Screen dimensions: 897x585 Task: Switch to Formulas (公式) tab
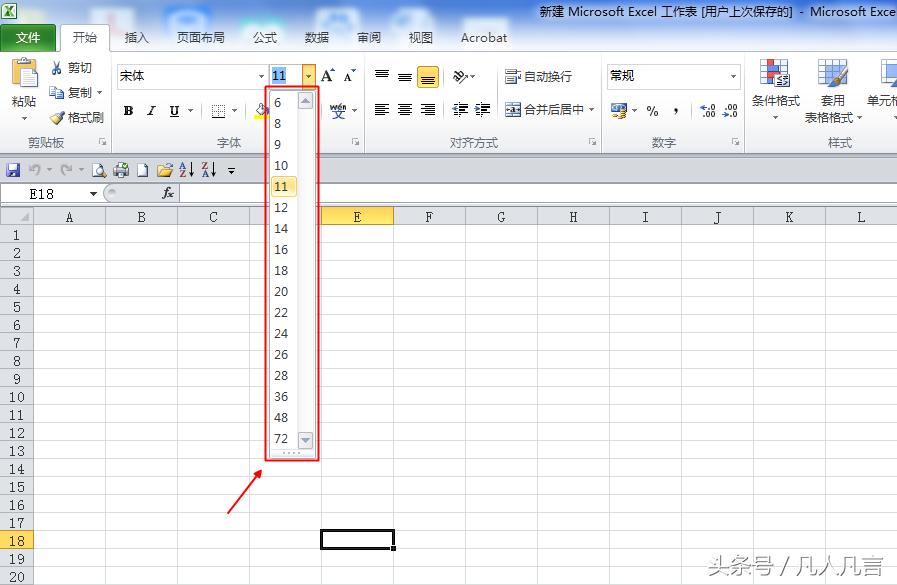pyautogui.click(x=265, y=38)
